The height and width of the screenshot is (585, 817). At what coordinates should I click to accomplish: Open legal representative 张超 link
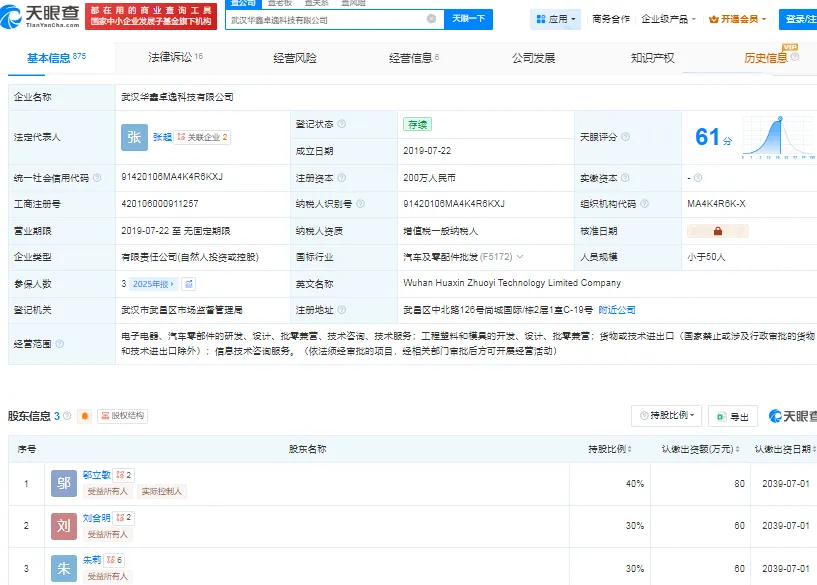pyautogui.click(x=162, y=137)
